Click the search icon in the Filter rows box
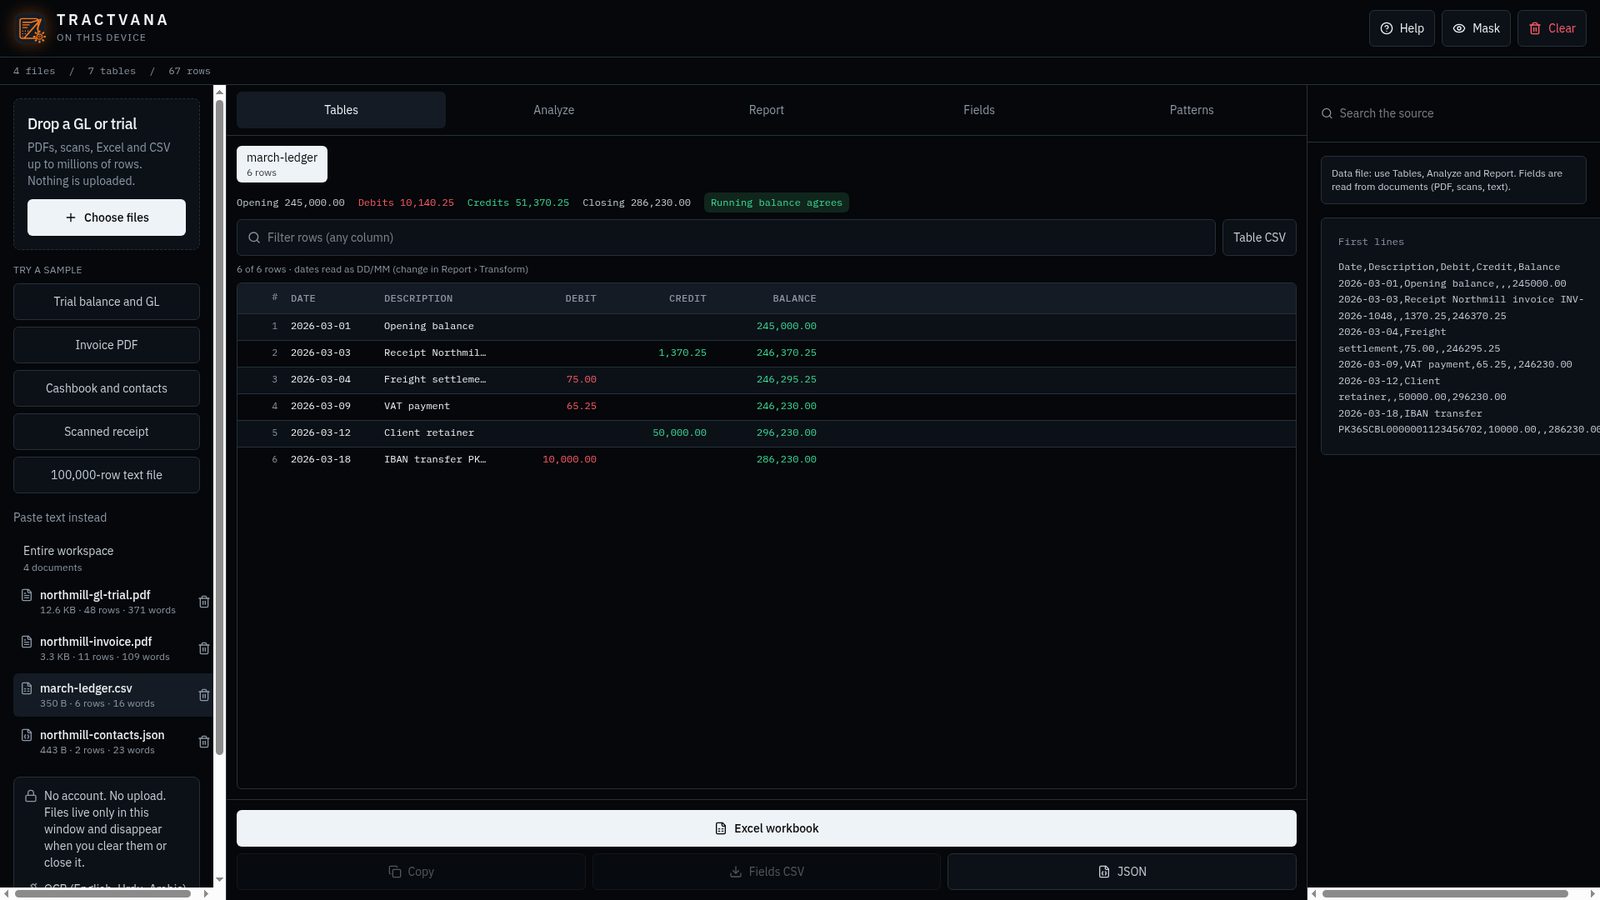1600x900 pixels. 254,238
